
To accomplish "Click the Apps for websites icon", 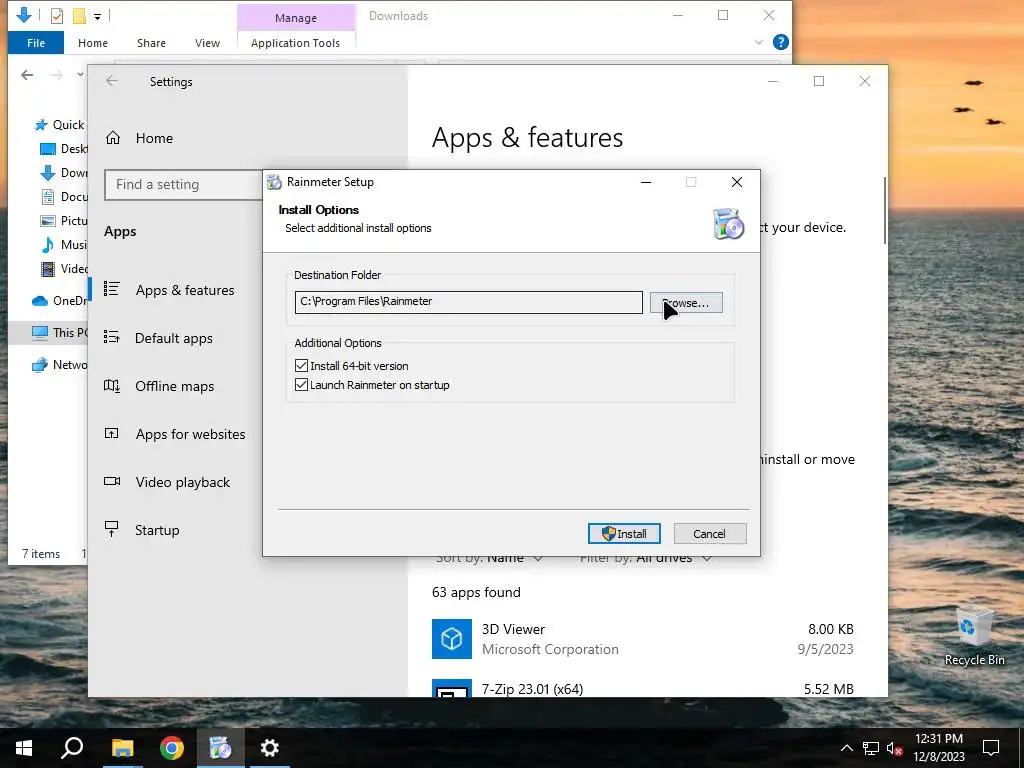I will coord(112,433).
